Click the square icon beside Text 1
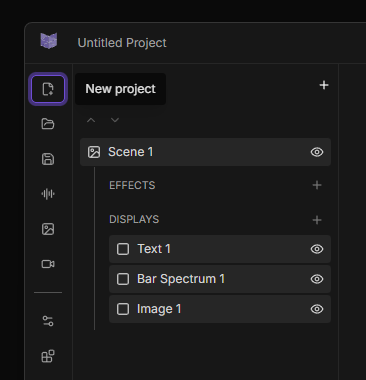This screenshot has width=366, height=380. click(123, 249)
